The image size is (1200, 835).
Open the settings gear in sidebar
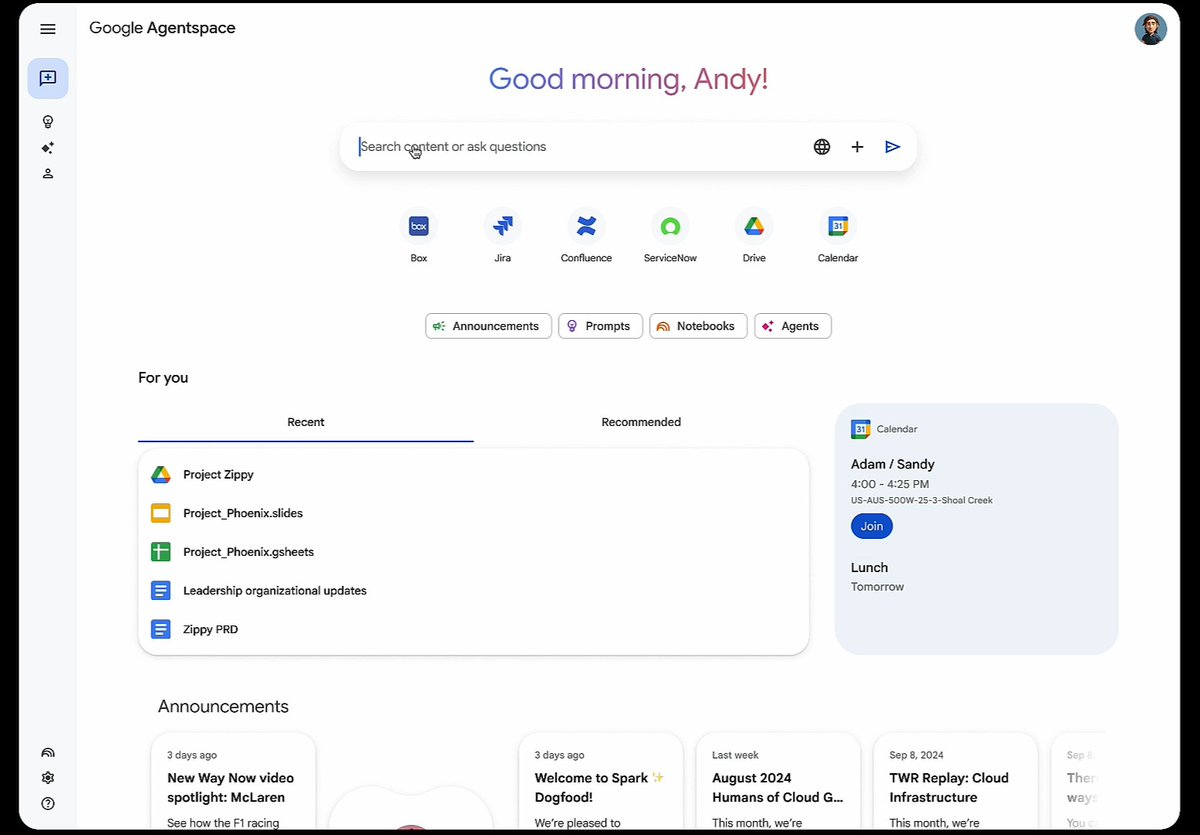[x=47, y=778]
